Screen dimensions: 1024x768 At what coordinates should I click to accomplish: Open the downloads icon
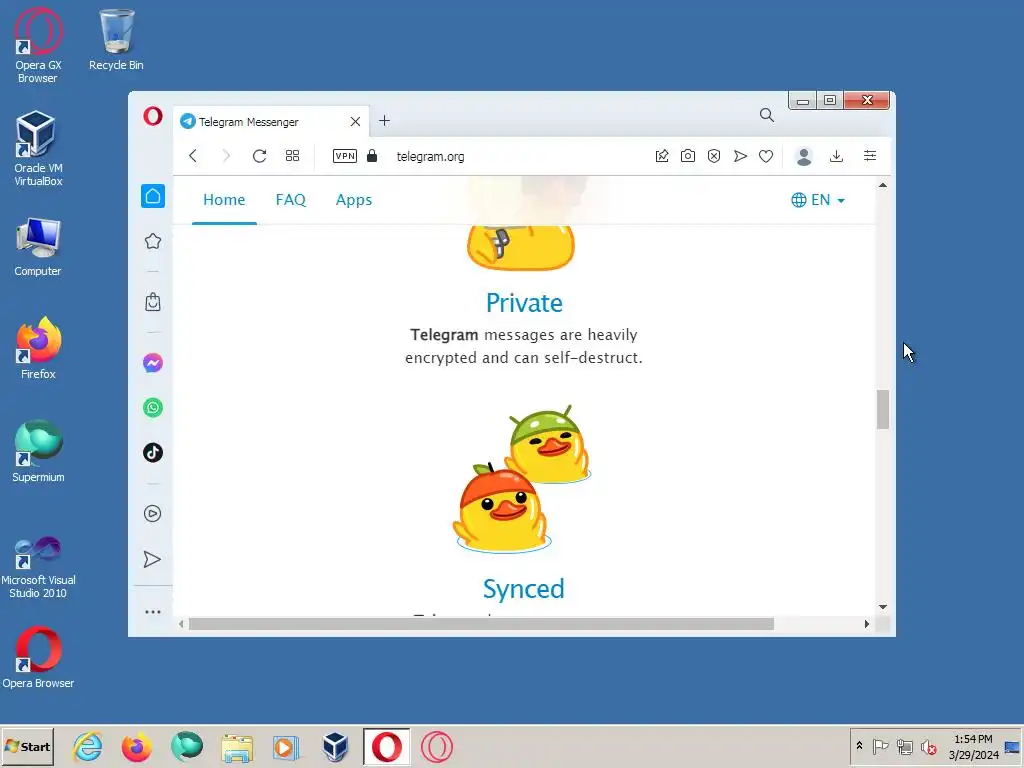(x=837, y=156)
